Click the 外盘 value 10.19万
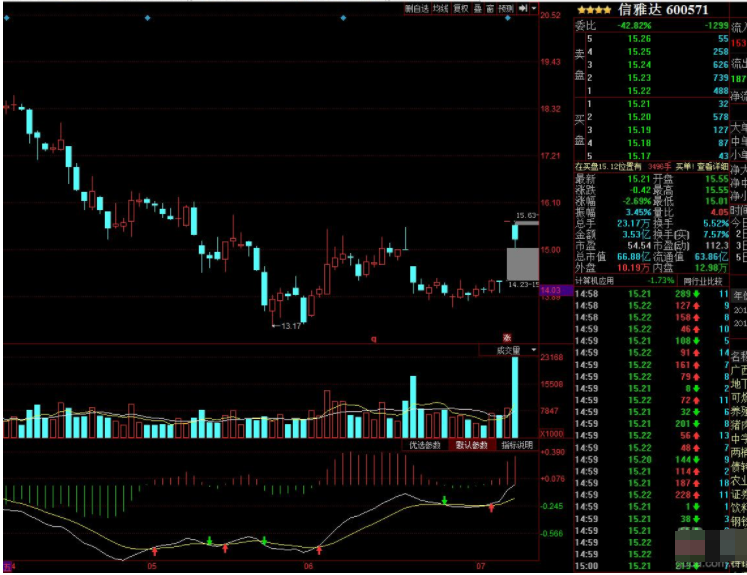Image resolution: width=747 pixels, height=575 pixels. 634,268
